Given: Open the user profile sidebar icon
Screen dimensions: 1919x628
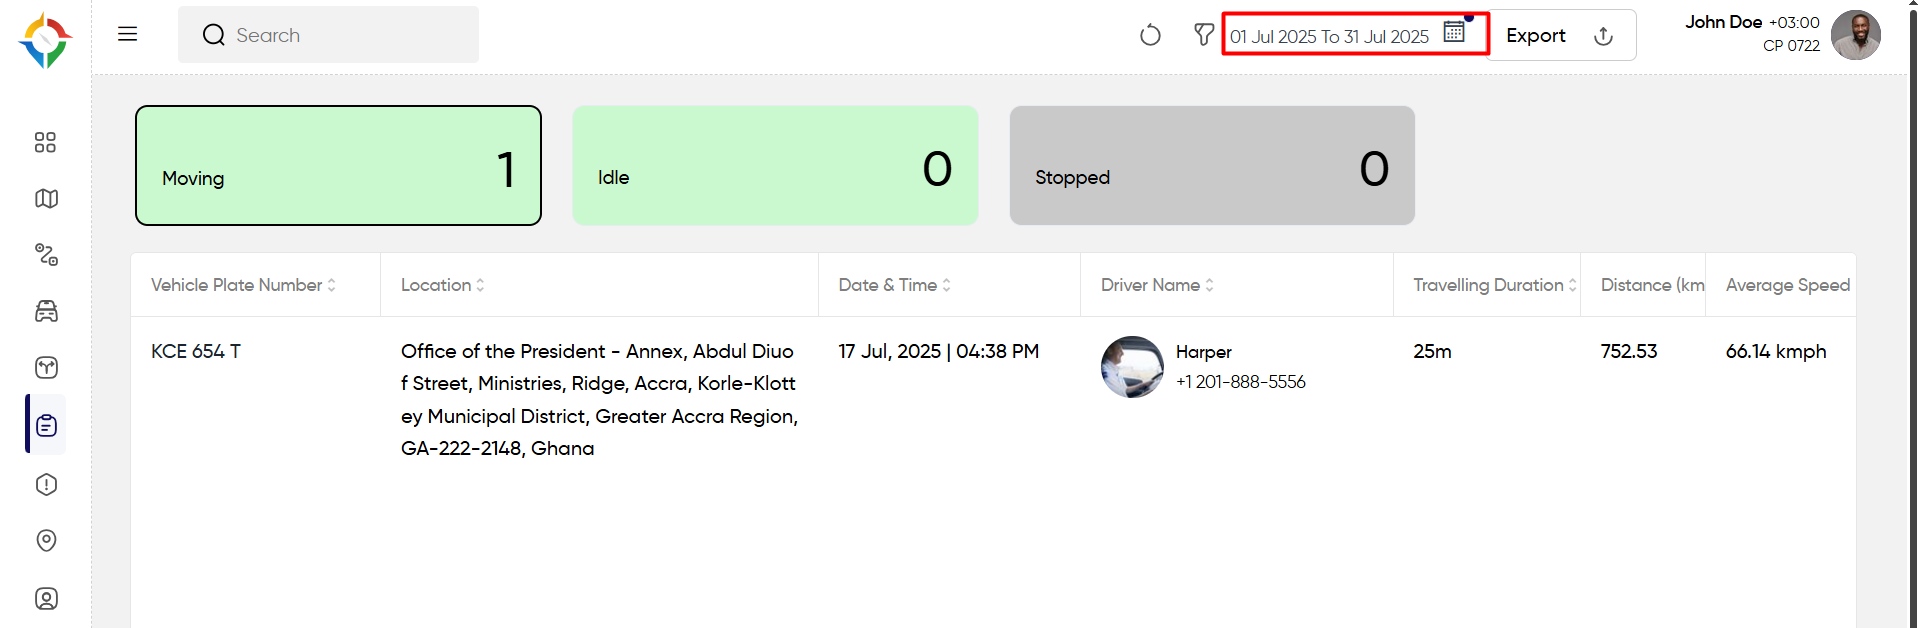Looking at the screenshot, I should [x=46, y=598].
